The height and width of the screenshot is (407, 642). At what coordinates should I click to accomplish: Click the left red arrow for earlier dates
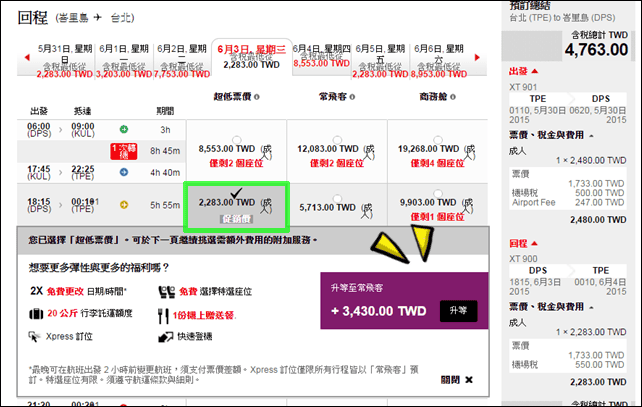[x=27, y=57]
